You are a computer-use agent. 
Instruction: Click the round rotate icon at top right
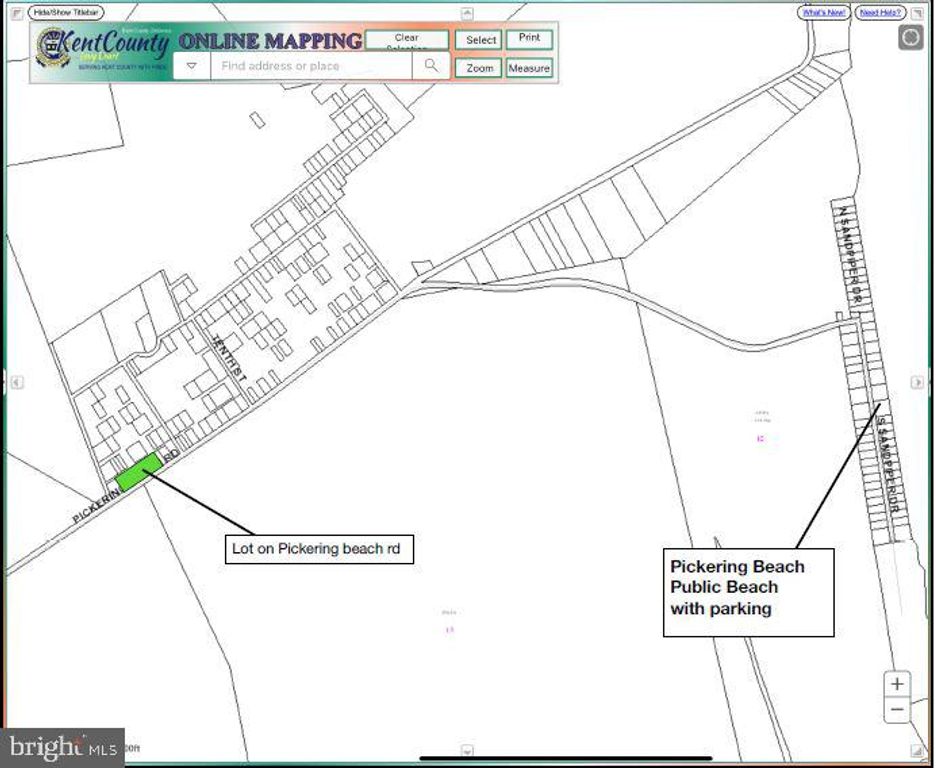pos(910,38)
